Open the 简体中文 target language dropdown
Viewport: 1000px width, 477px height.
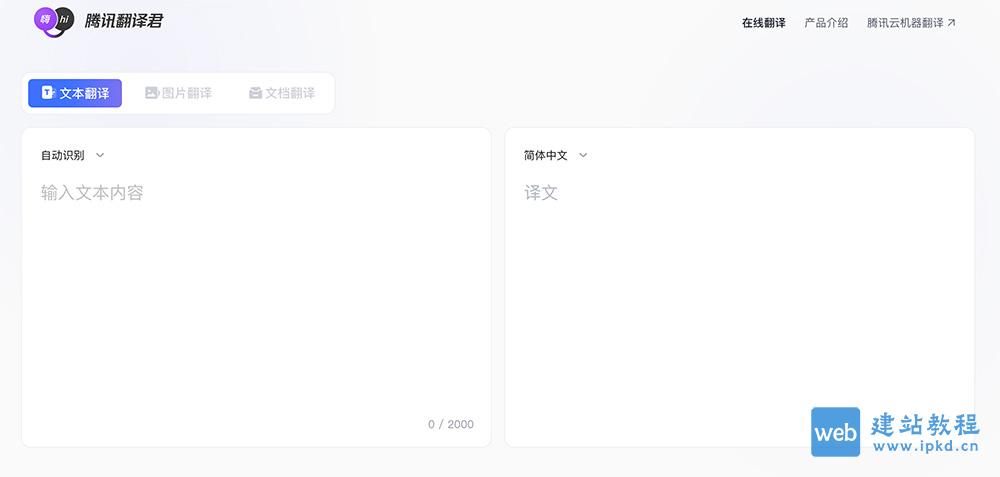[555, 155]
